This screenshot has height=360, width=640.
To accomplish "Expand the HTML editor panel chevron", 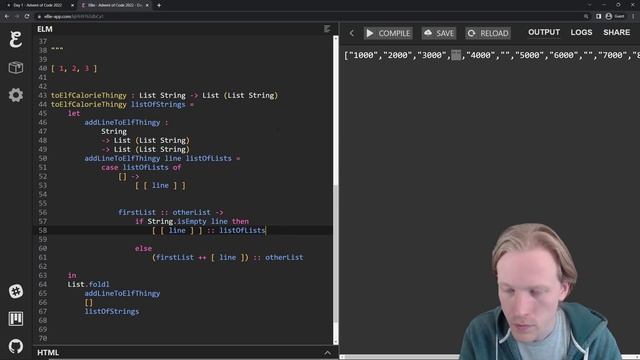I will point(327,353).
